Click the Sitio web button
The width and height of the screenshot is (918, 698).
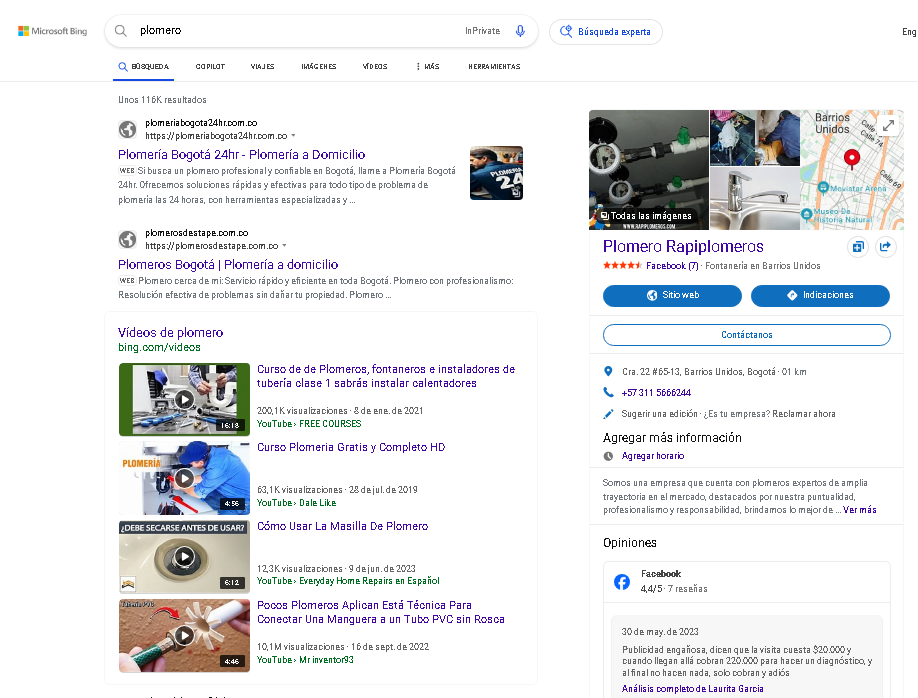click(672, 295)
